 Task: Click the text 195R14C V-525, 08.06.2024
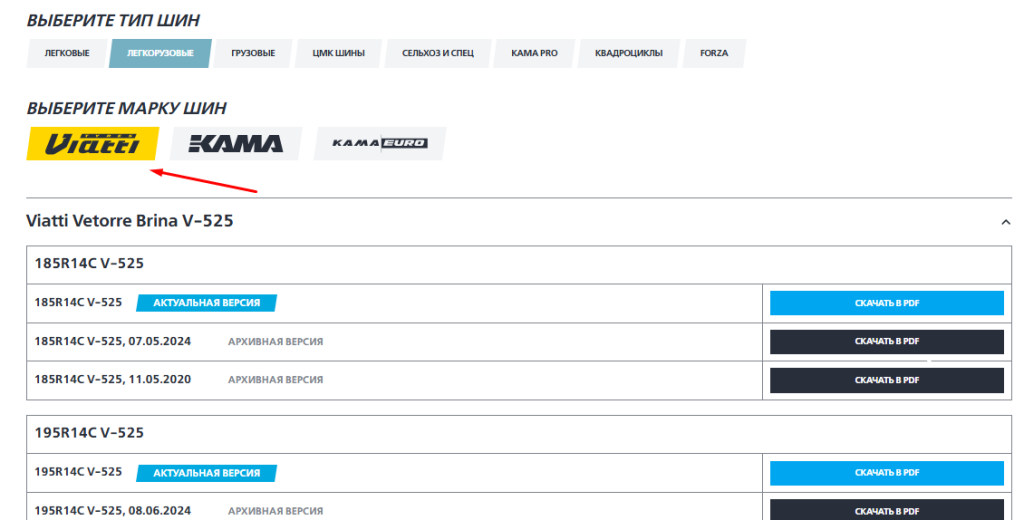tap(112, 511)
